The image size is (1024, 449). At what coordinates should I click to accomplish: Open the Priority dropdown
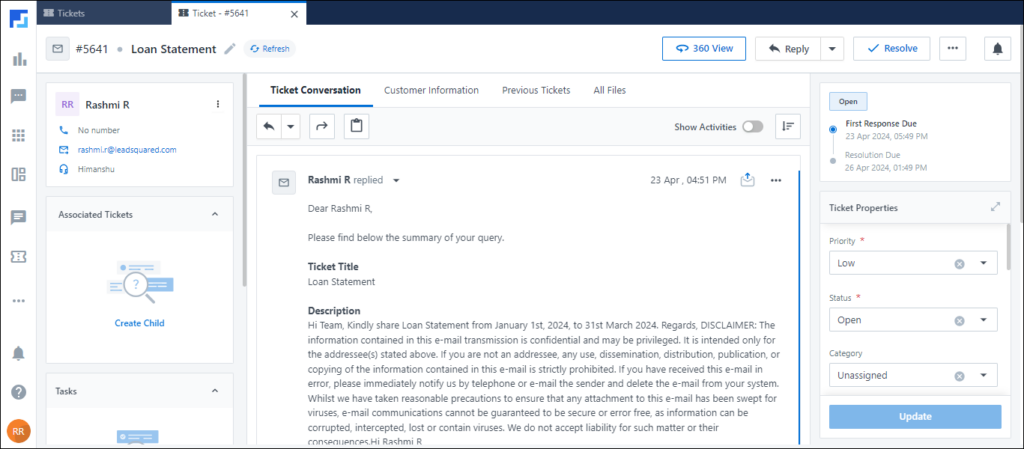(x=984, y=264)
